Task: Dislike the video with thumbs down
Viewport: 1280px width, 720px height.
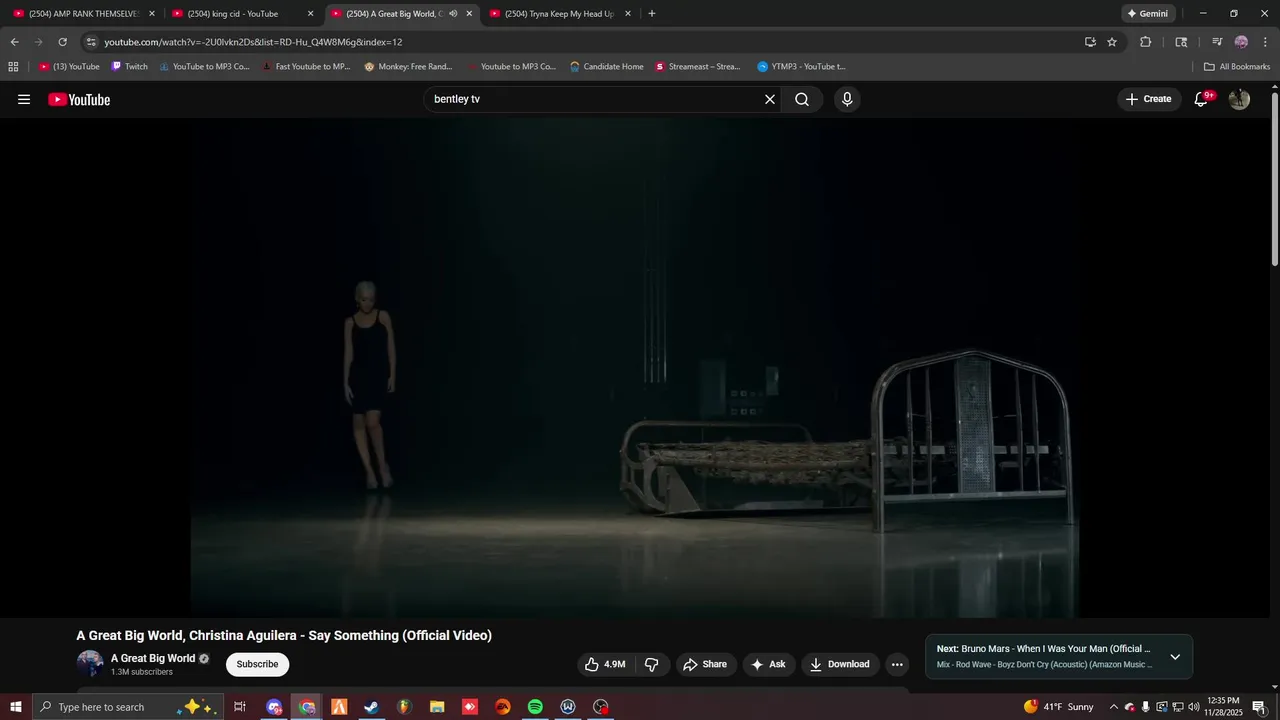Action: 651,664
